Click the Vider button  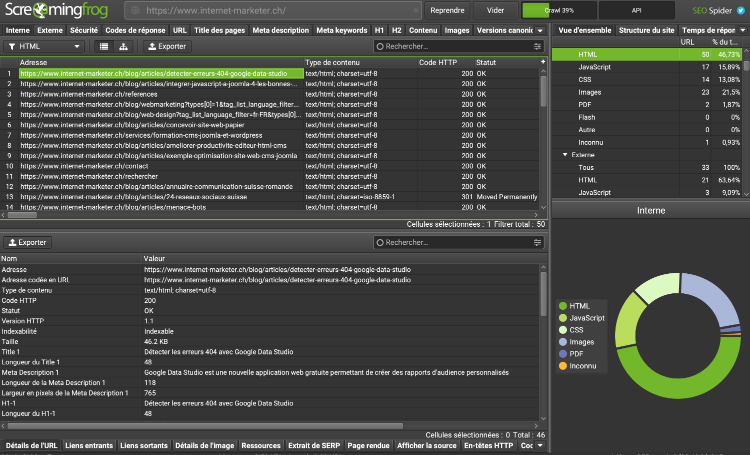(495, 10)
